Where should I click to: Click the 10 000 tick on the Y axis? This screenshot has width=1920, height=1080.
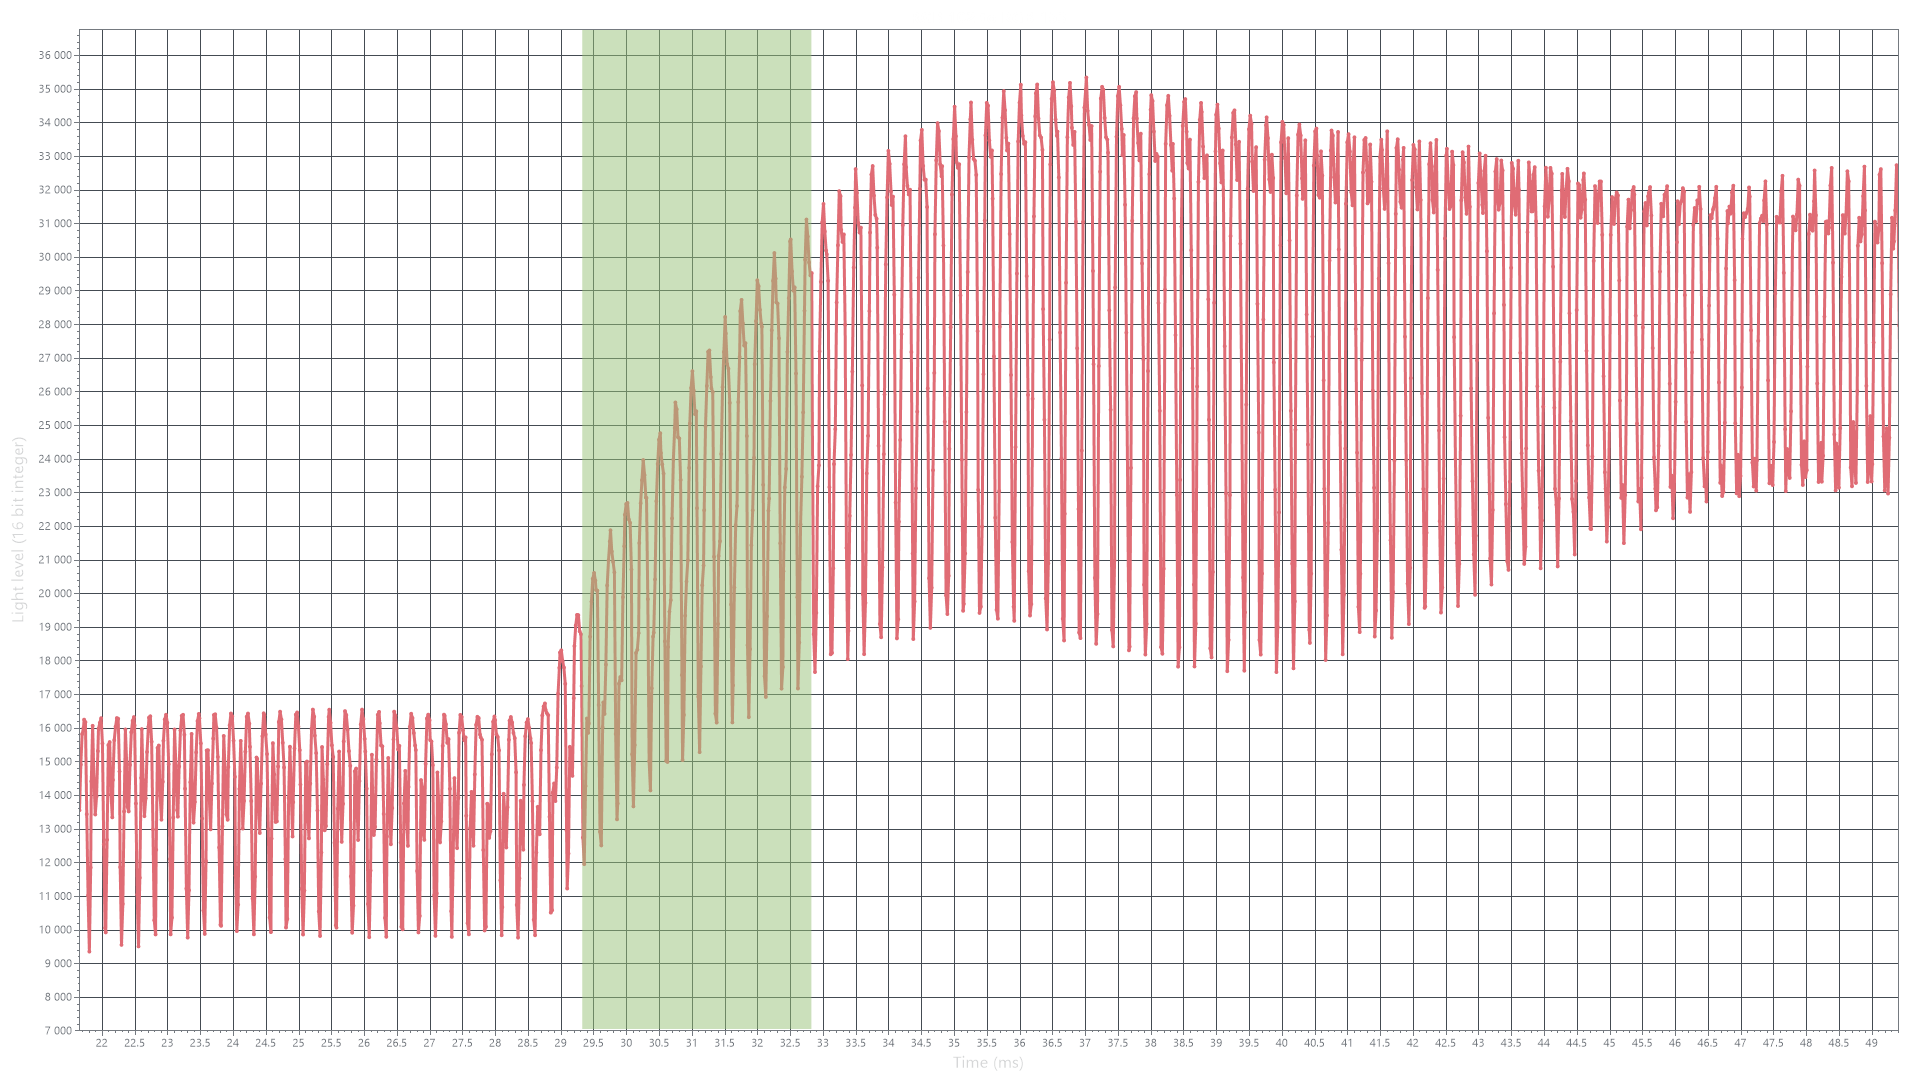pos(55,930)
